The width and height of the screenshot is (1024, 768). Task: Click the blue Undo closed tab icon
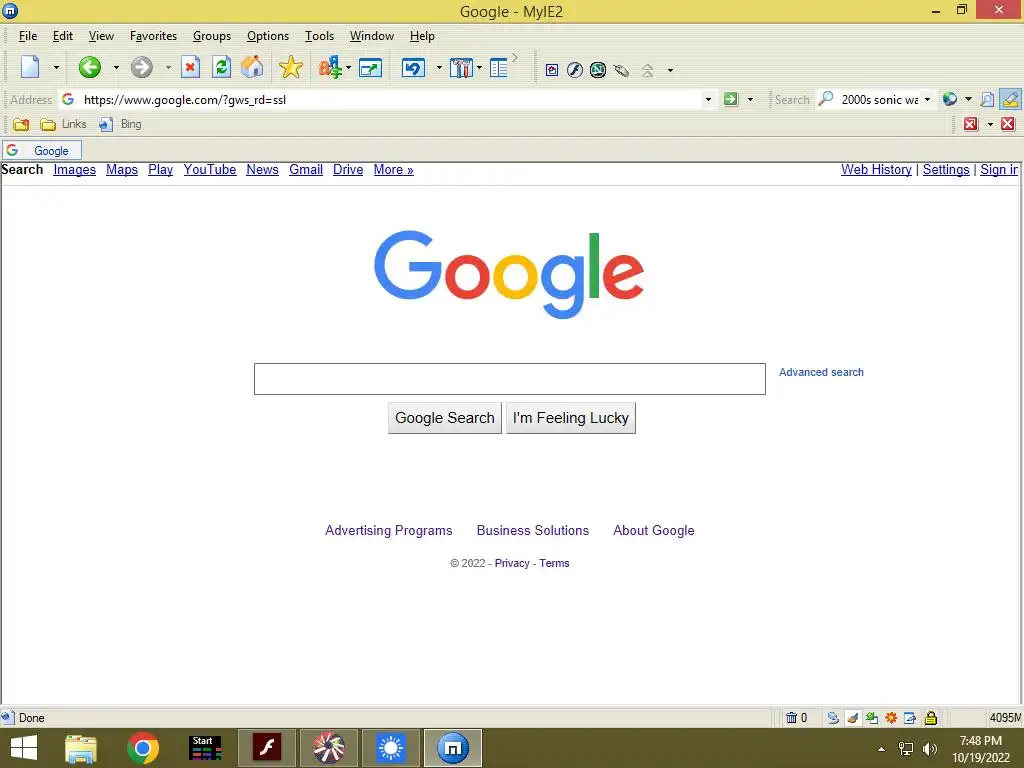point(413,67)
